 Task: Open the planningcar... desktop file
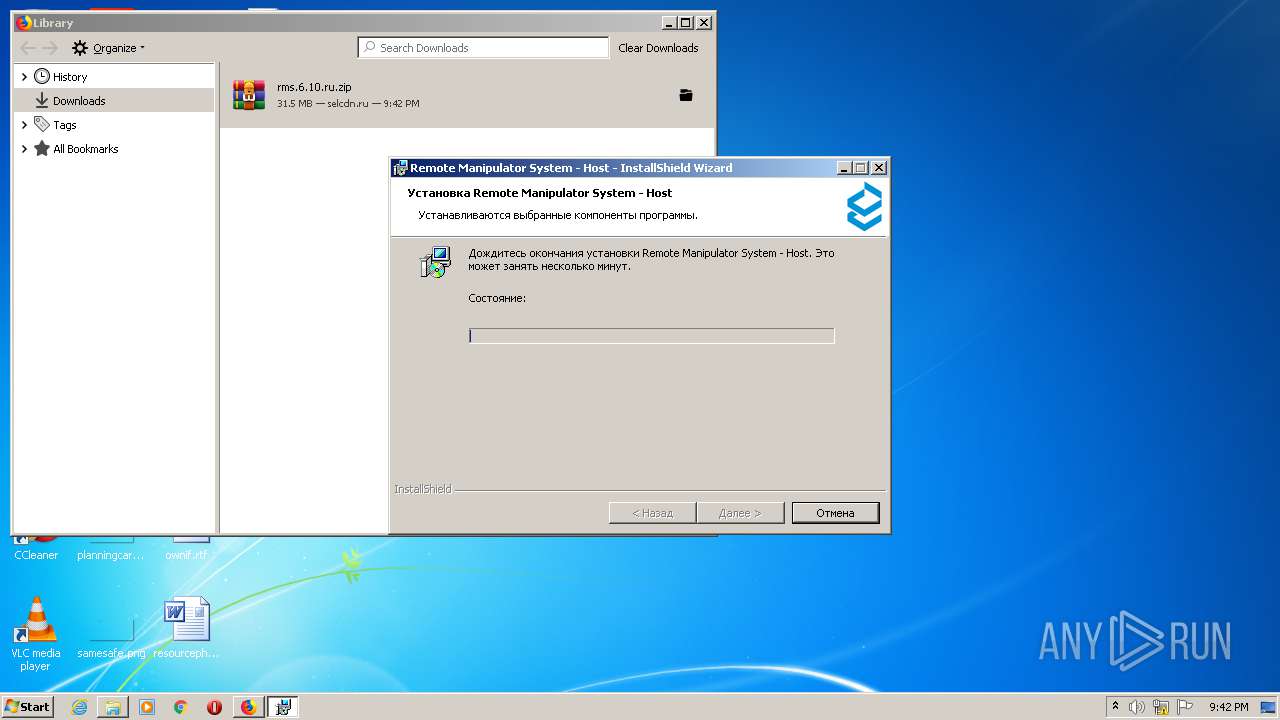(111, 548)
